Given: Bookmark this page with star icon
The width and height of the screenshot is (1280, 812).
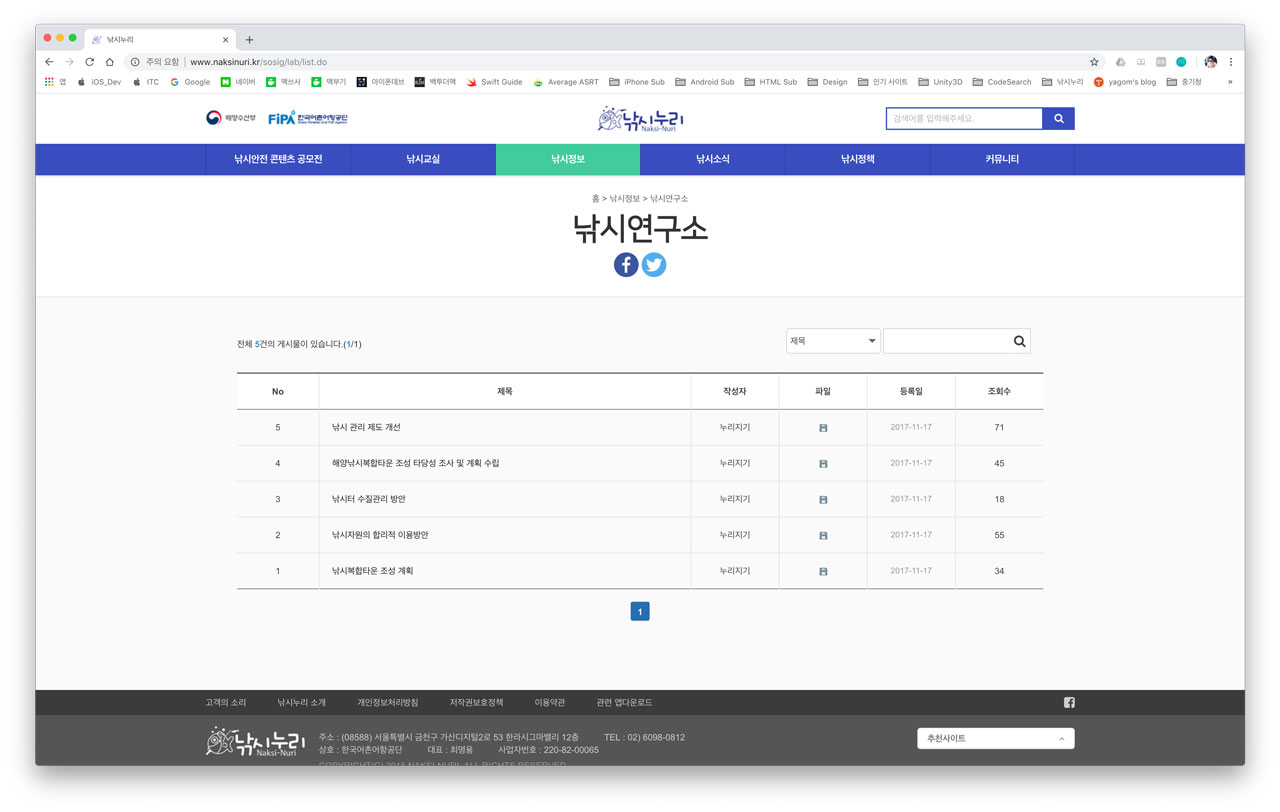Looking at the screenshot, I should click(x=1094, y=62).
